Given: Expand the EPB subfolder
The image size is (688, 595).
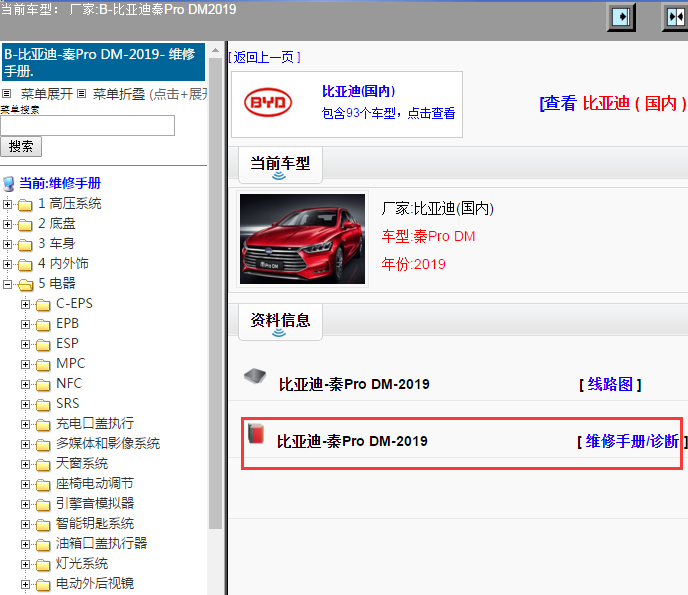Looking at the screenshot, I should pos(25,324).
